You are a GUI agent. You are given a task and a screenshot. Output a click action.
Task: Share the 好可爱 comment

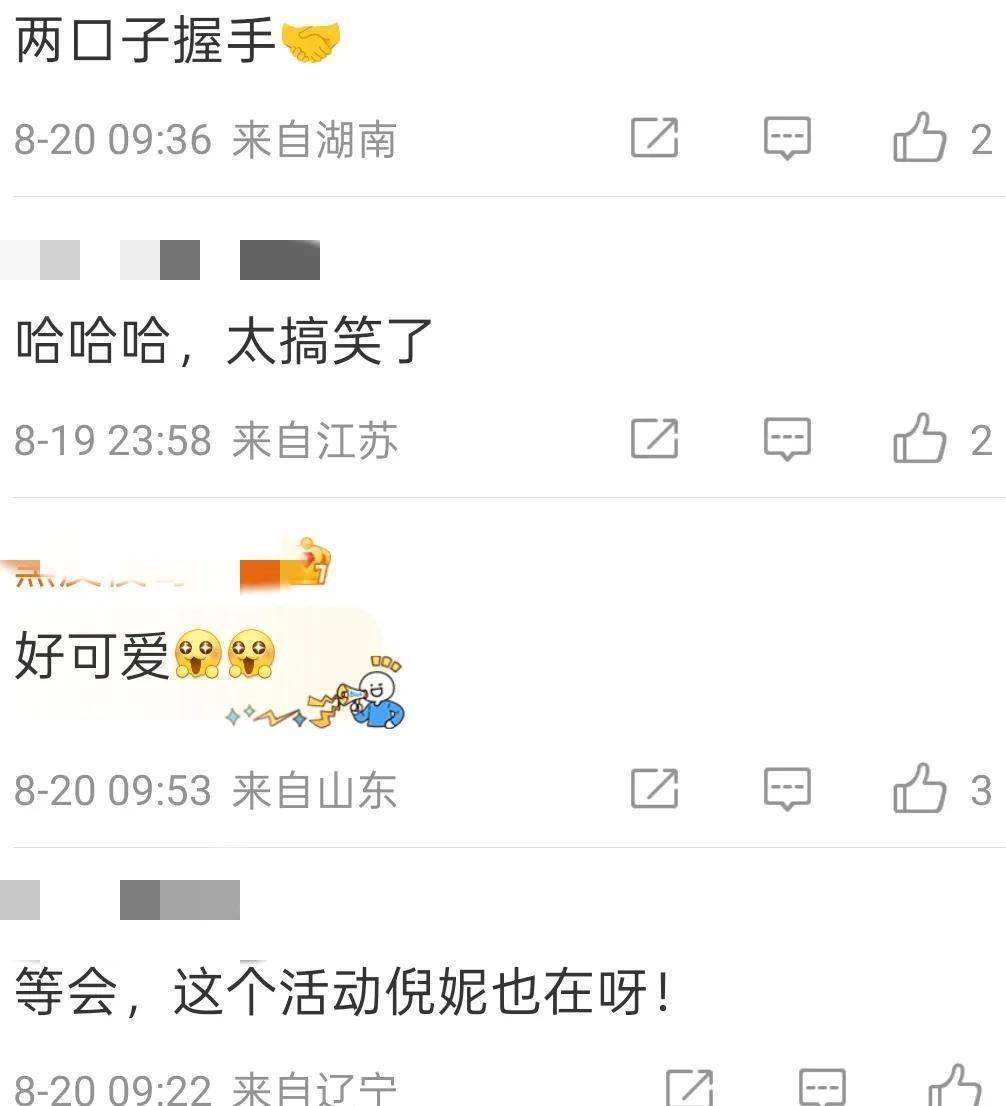coord(654,788)
